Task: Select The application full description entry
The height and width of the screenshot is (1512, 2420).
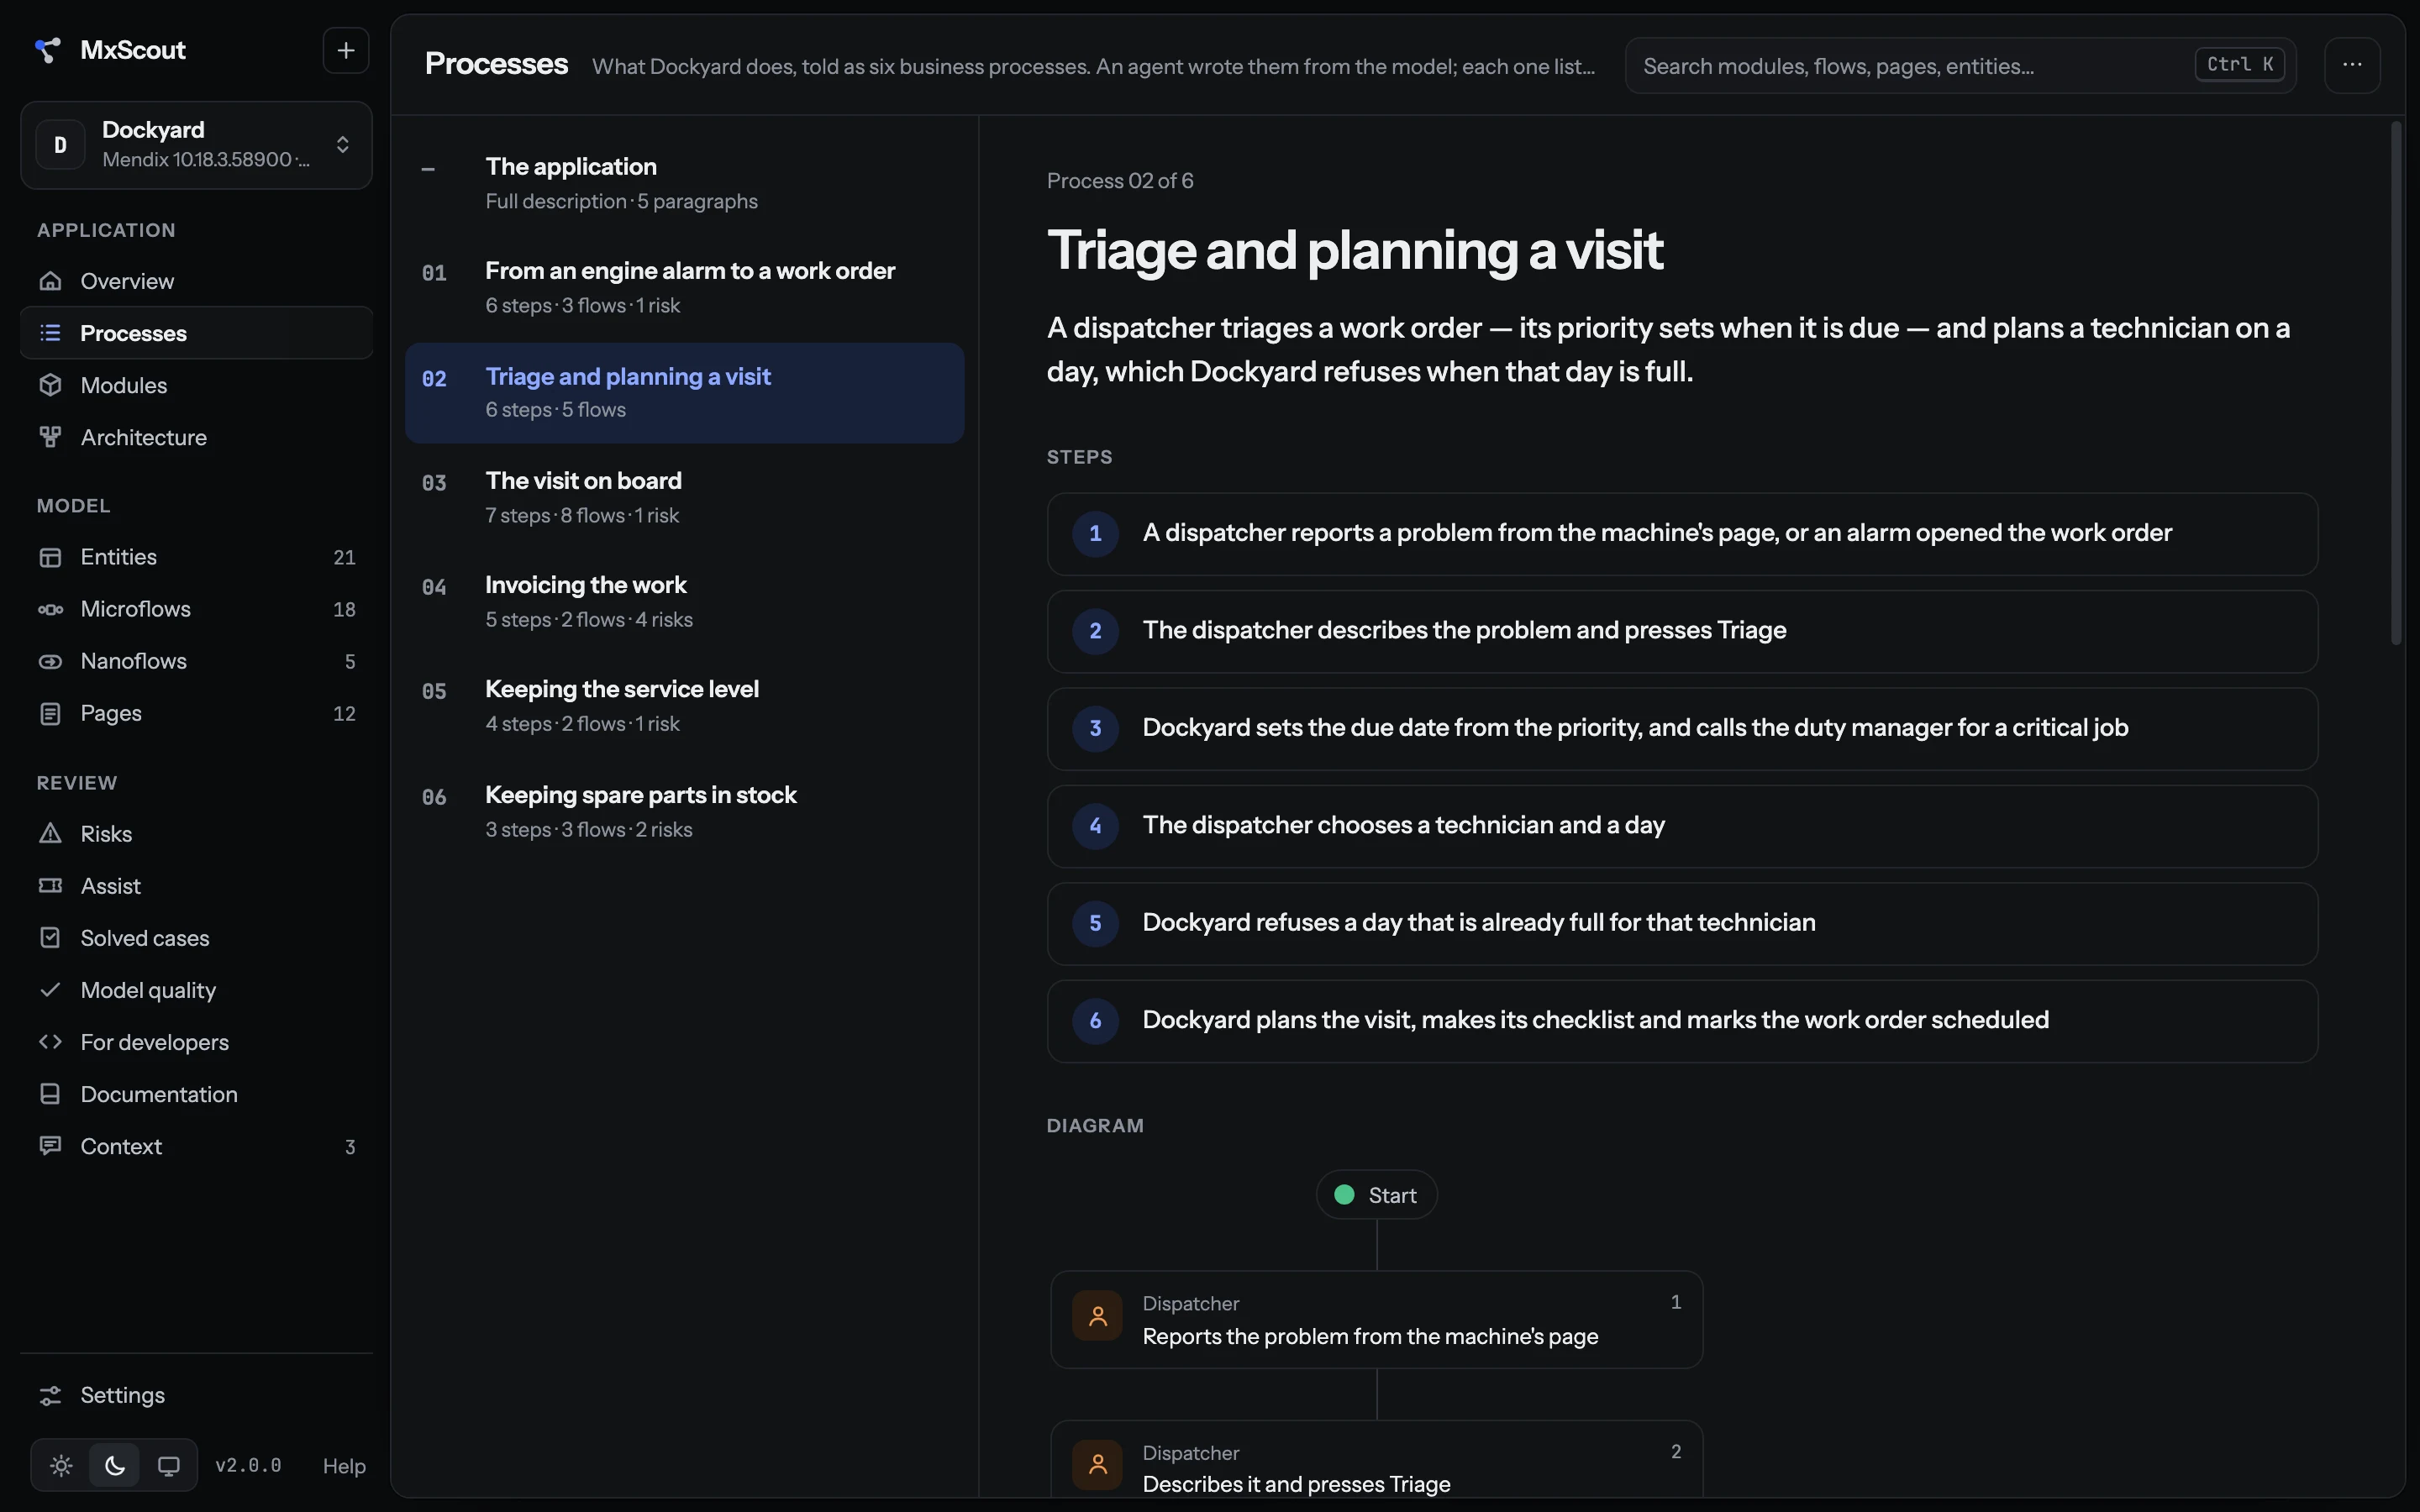Action: (x=685, y=183)
